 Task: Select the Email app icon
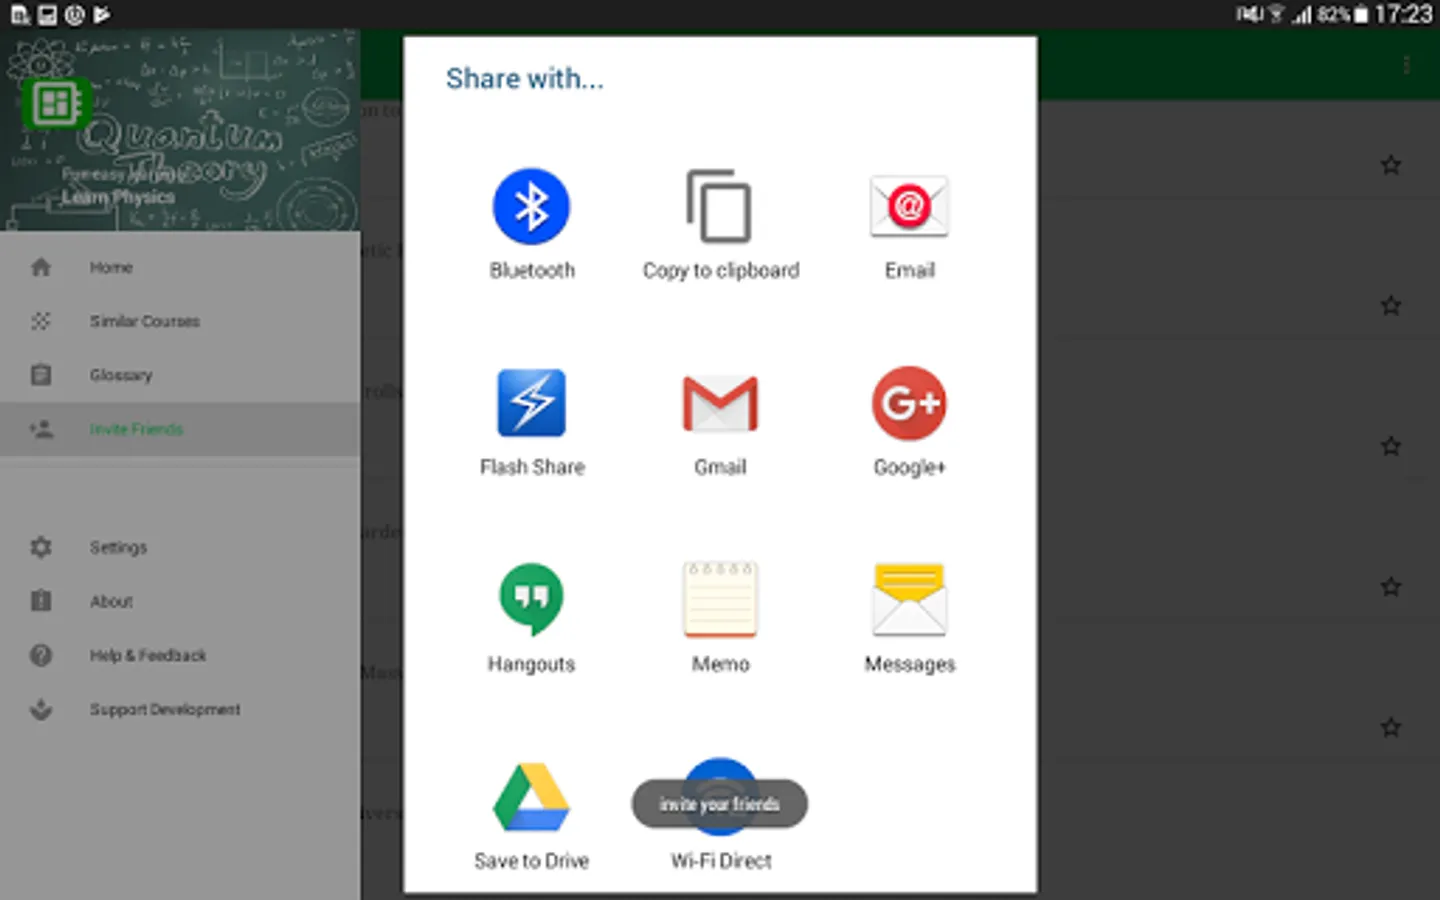pos(909,207)
